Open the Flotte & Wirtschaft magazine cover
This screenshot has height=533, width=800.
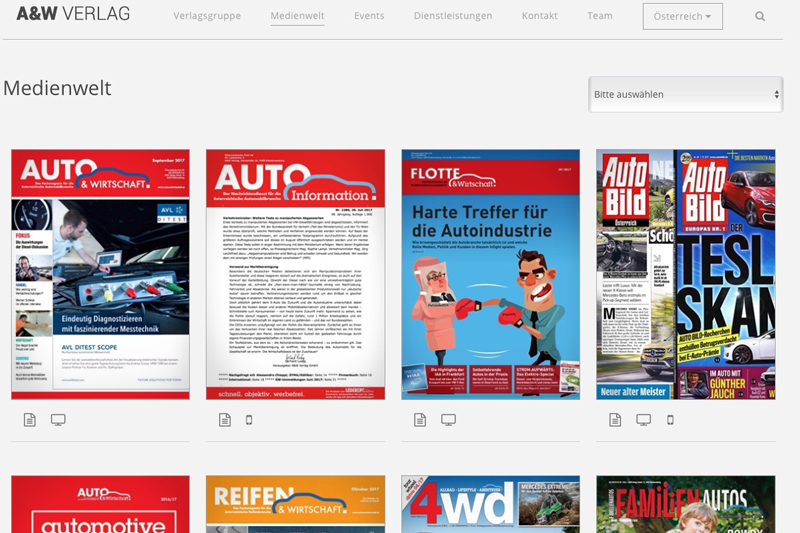pos(490,275)
